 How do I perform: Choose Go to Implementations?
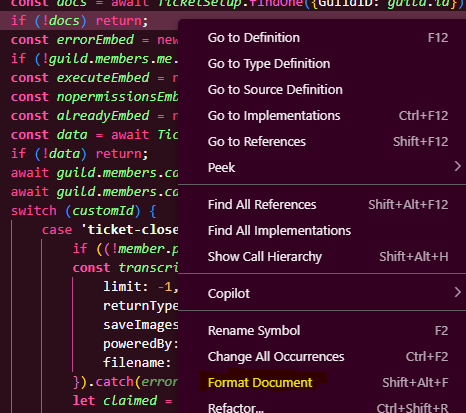pos(322,116)
